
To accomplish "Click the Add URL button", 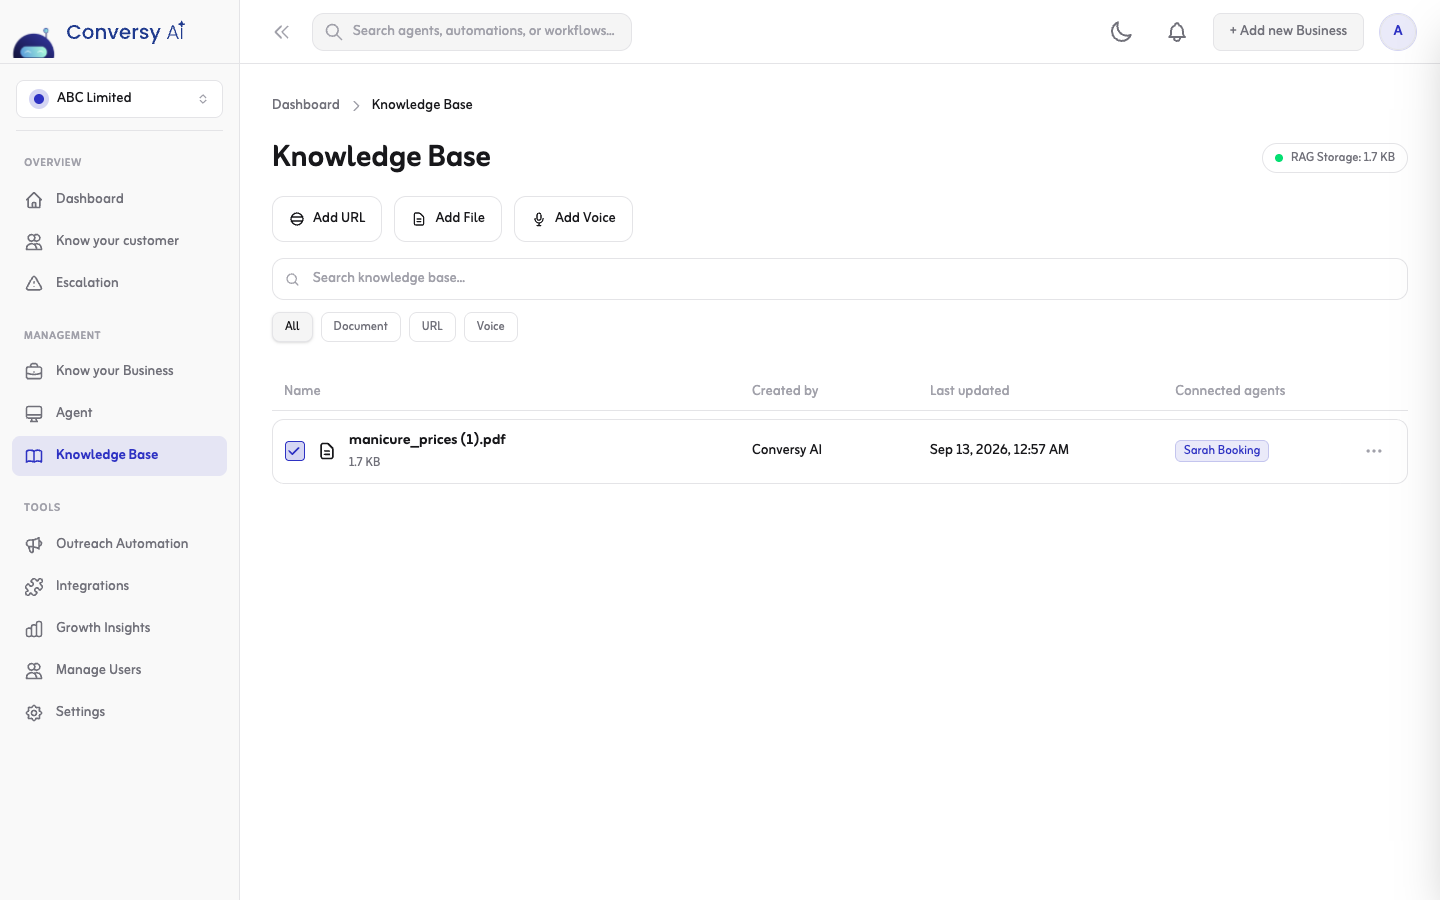I will pyautogui.click(x=327, y=218).
